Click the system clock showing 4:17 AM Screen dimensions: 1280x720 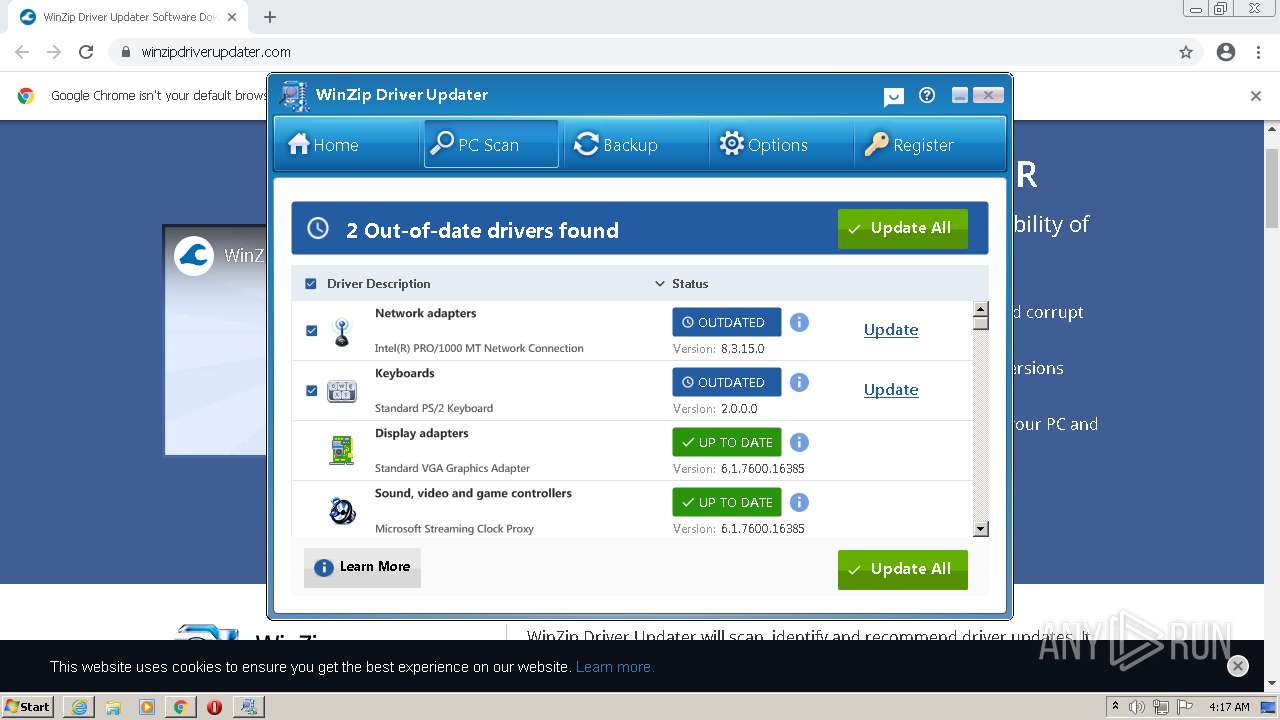(1229, 707)
